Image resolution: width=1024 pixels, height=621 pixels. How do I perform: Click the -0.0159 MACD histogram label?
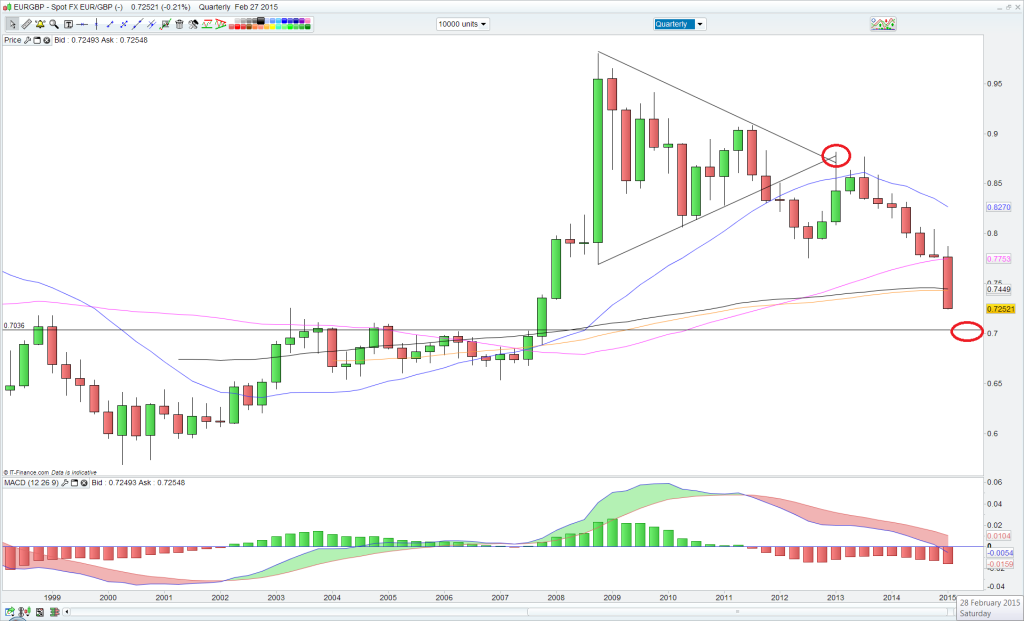tap(1000, 564)
